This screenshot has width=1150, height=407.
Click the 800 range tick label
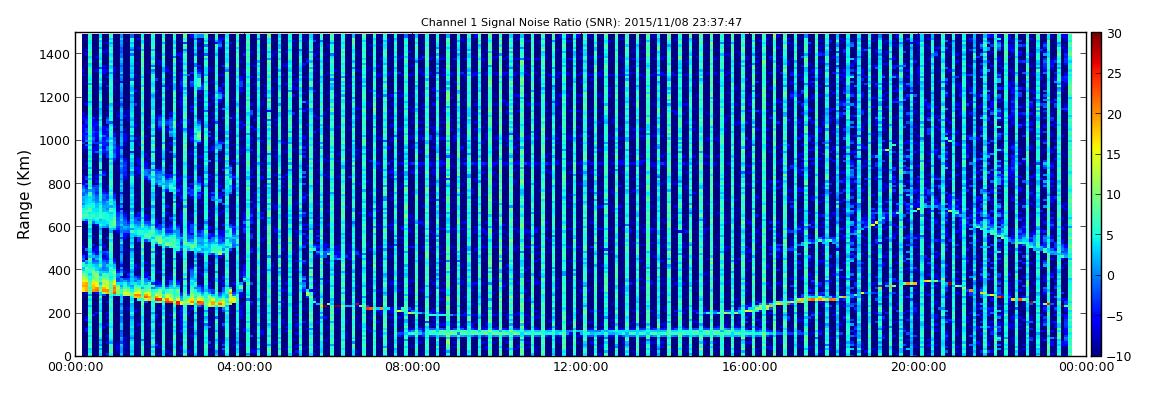(59, 184)
